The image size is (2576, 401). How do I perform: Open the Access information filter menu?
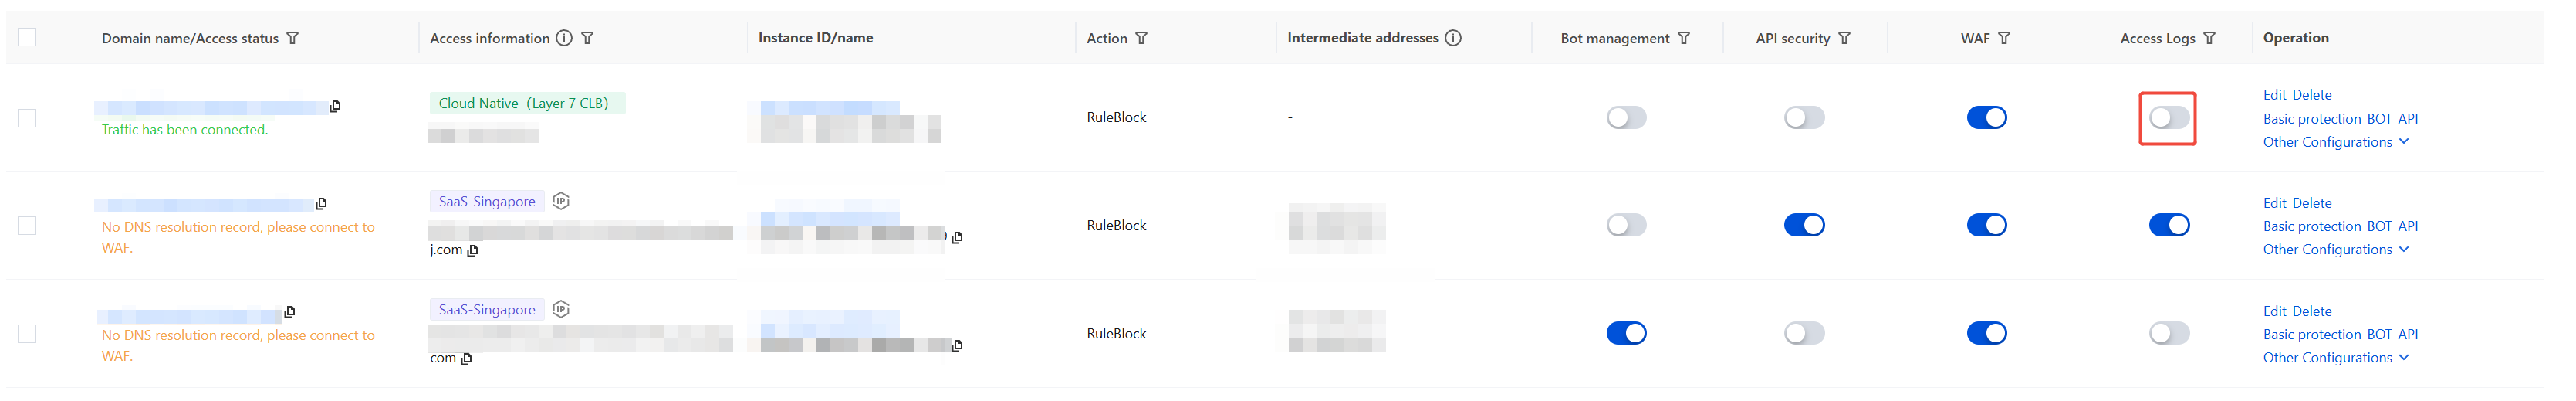(588, 38)
